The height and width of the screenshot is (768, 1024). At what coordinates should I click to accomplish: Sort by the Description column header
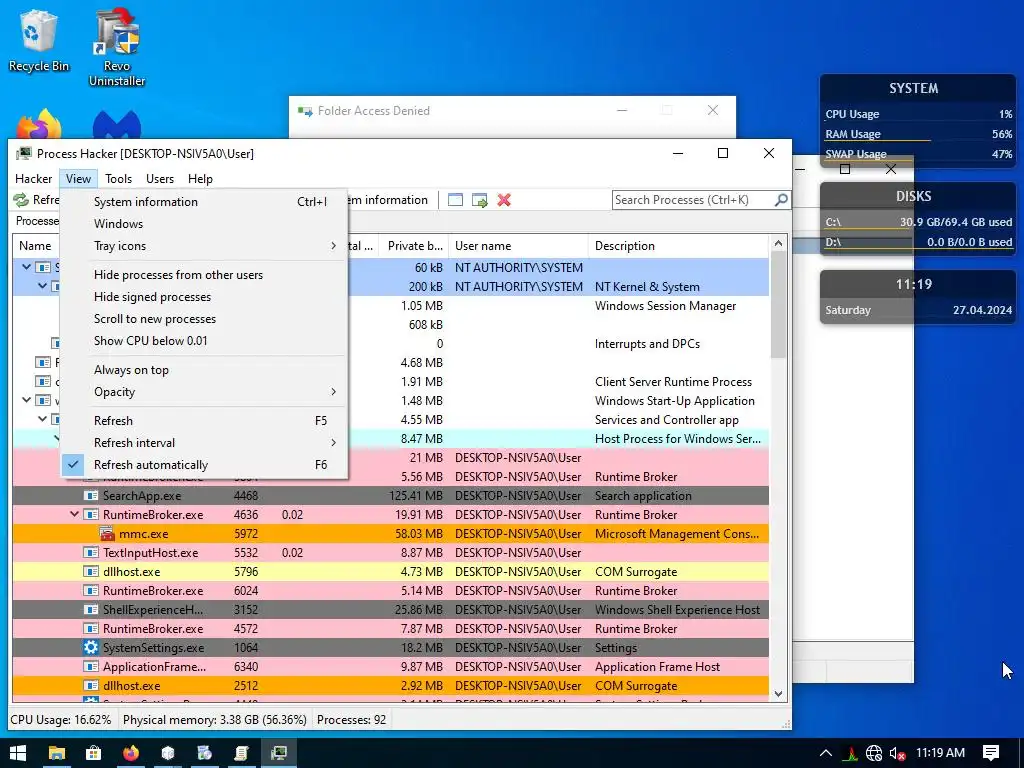point(679,246)
